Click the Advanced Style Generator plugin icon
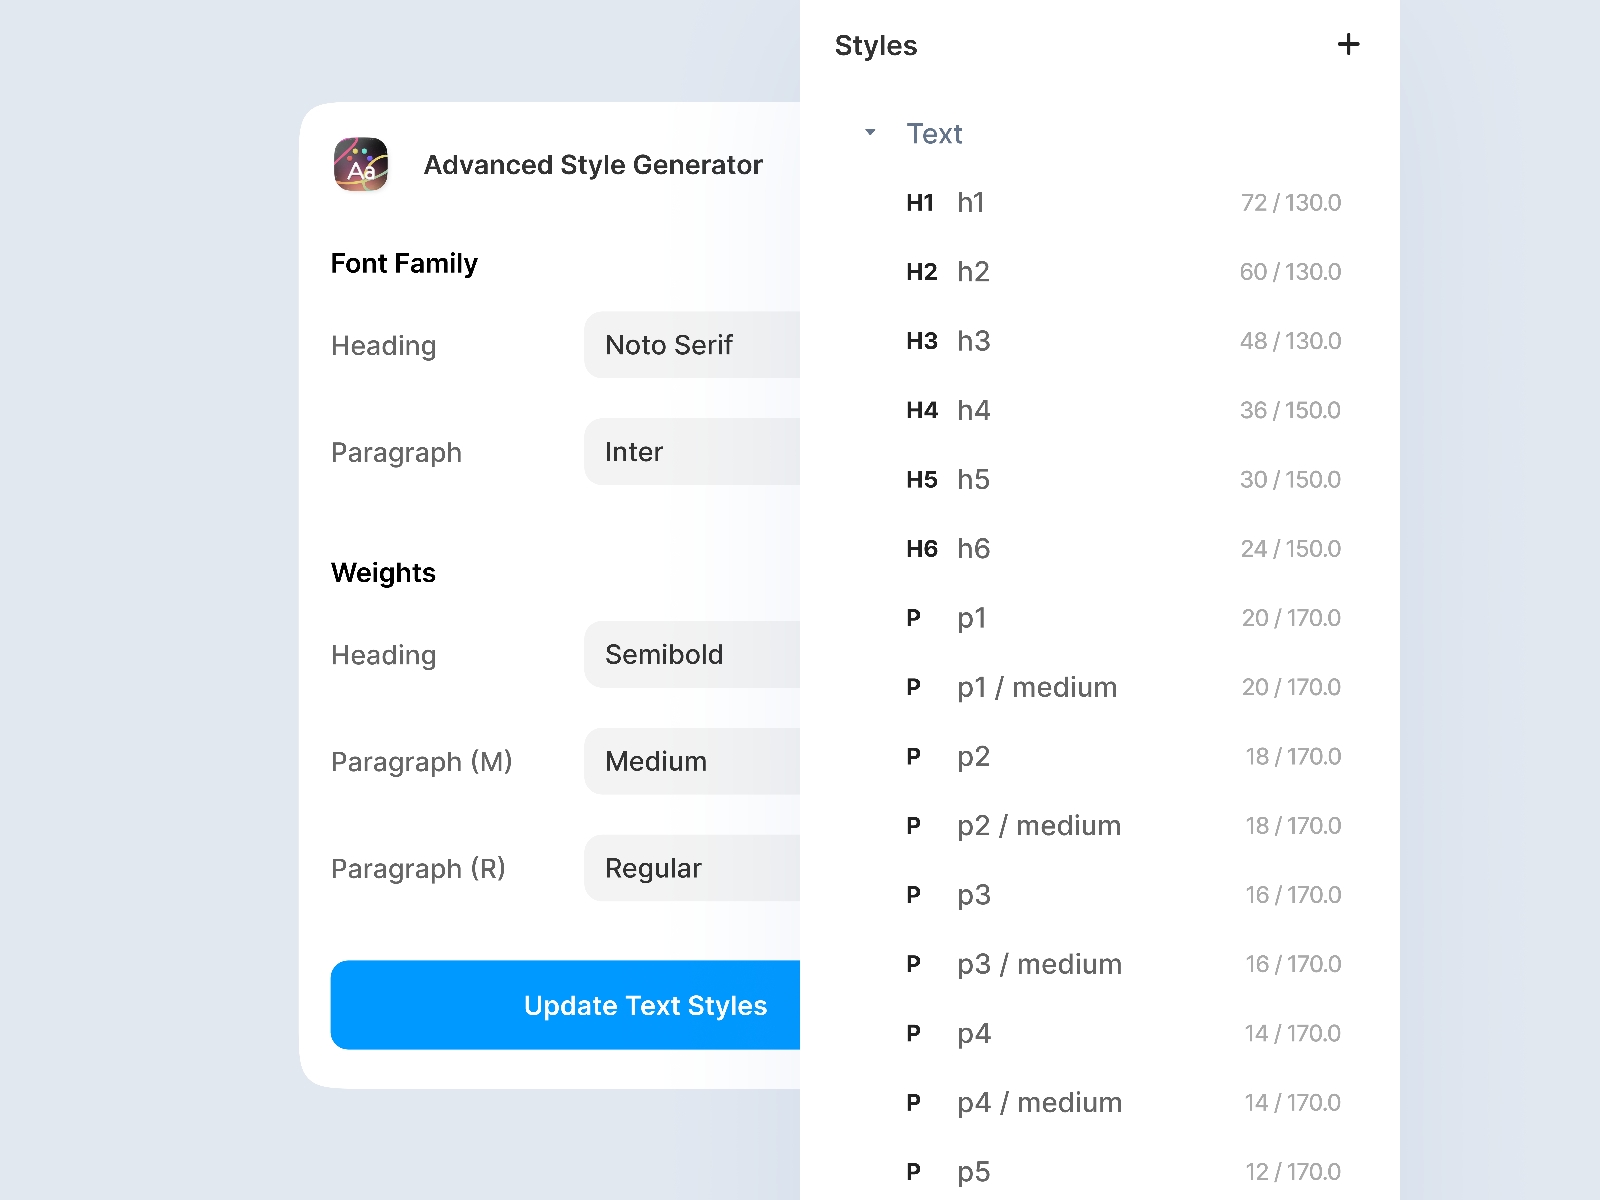 point(361,165)
